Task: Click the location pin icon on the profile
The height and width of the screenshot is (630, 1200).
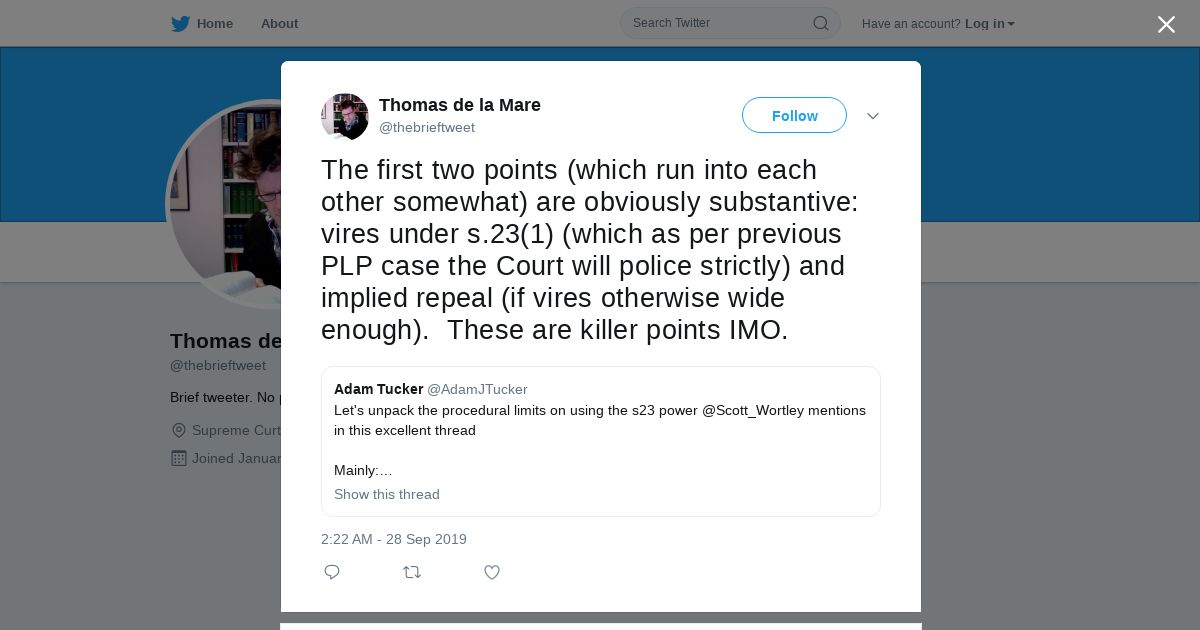Action: pyautogui.click(x=179, y=430)
